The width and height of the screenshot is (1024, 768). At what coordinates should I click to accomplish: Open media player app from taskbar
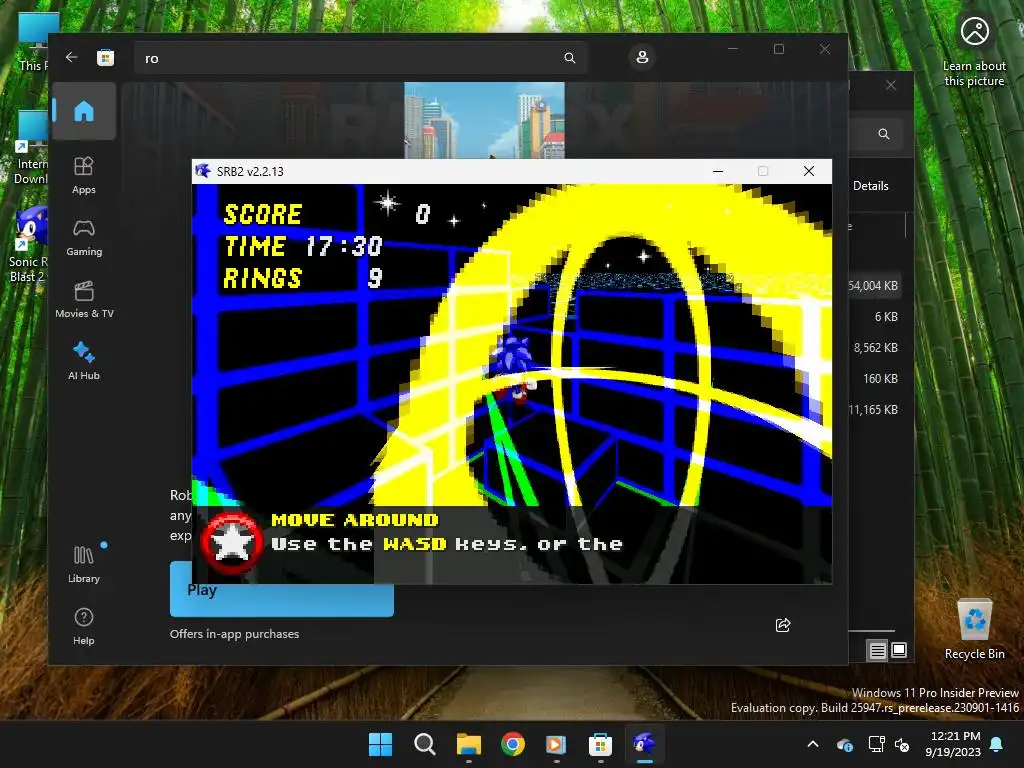click(556, 744)
